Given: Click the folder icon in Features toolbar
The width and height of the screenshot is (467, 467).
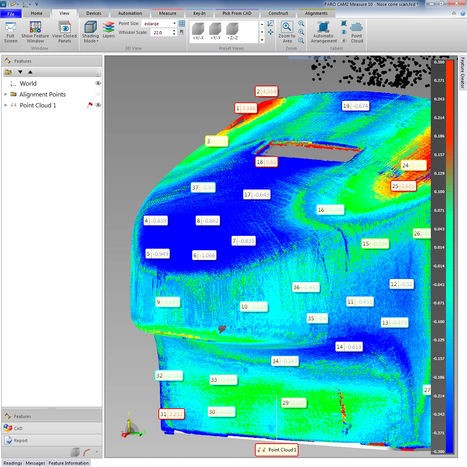Looking at the screenshot, I should pos(8,72).
